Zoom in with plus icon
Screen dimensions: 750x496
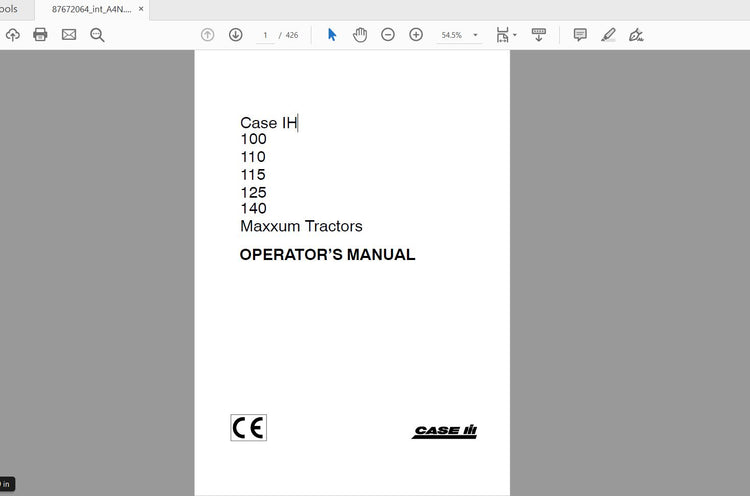pos(416,35)
